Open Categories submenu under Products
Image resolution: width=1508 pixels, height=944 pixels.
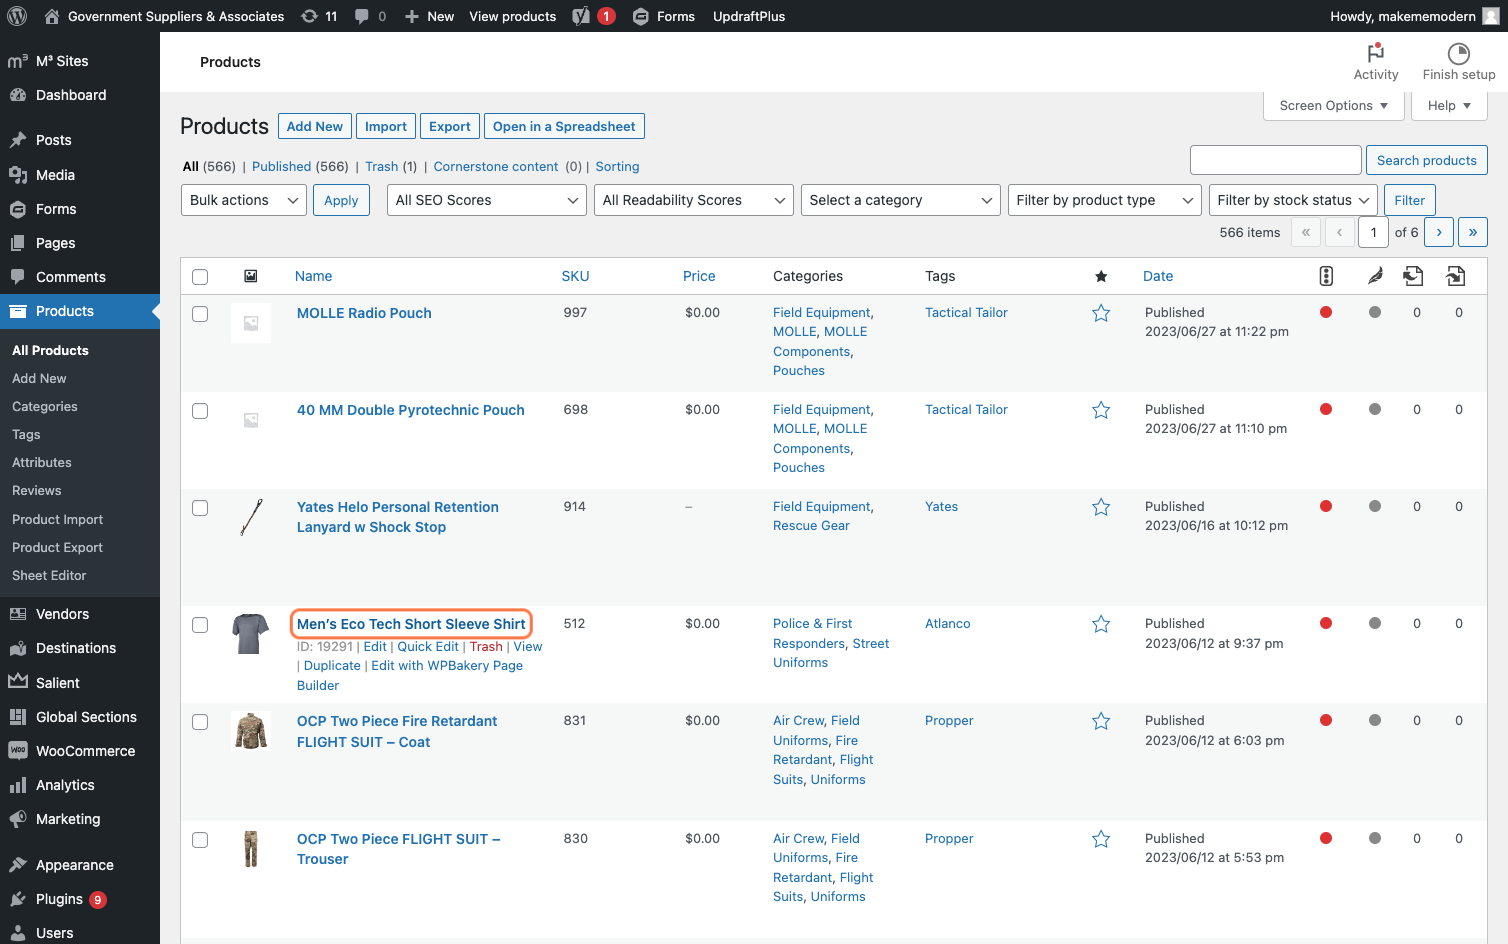45,406
